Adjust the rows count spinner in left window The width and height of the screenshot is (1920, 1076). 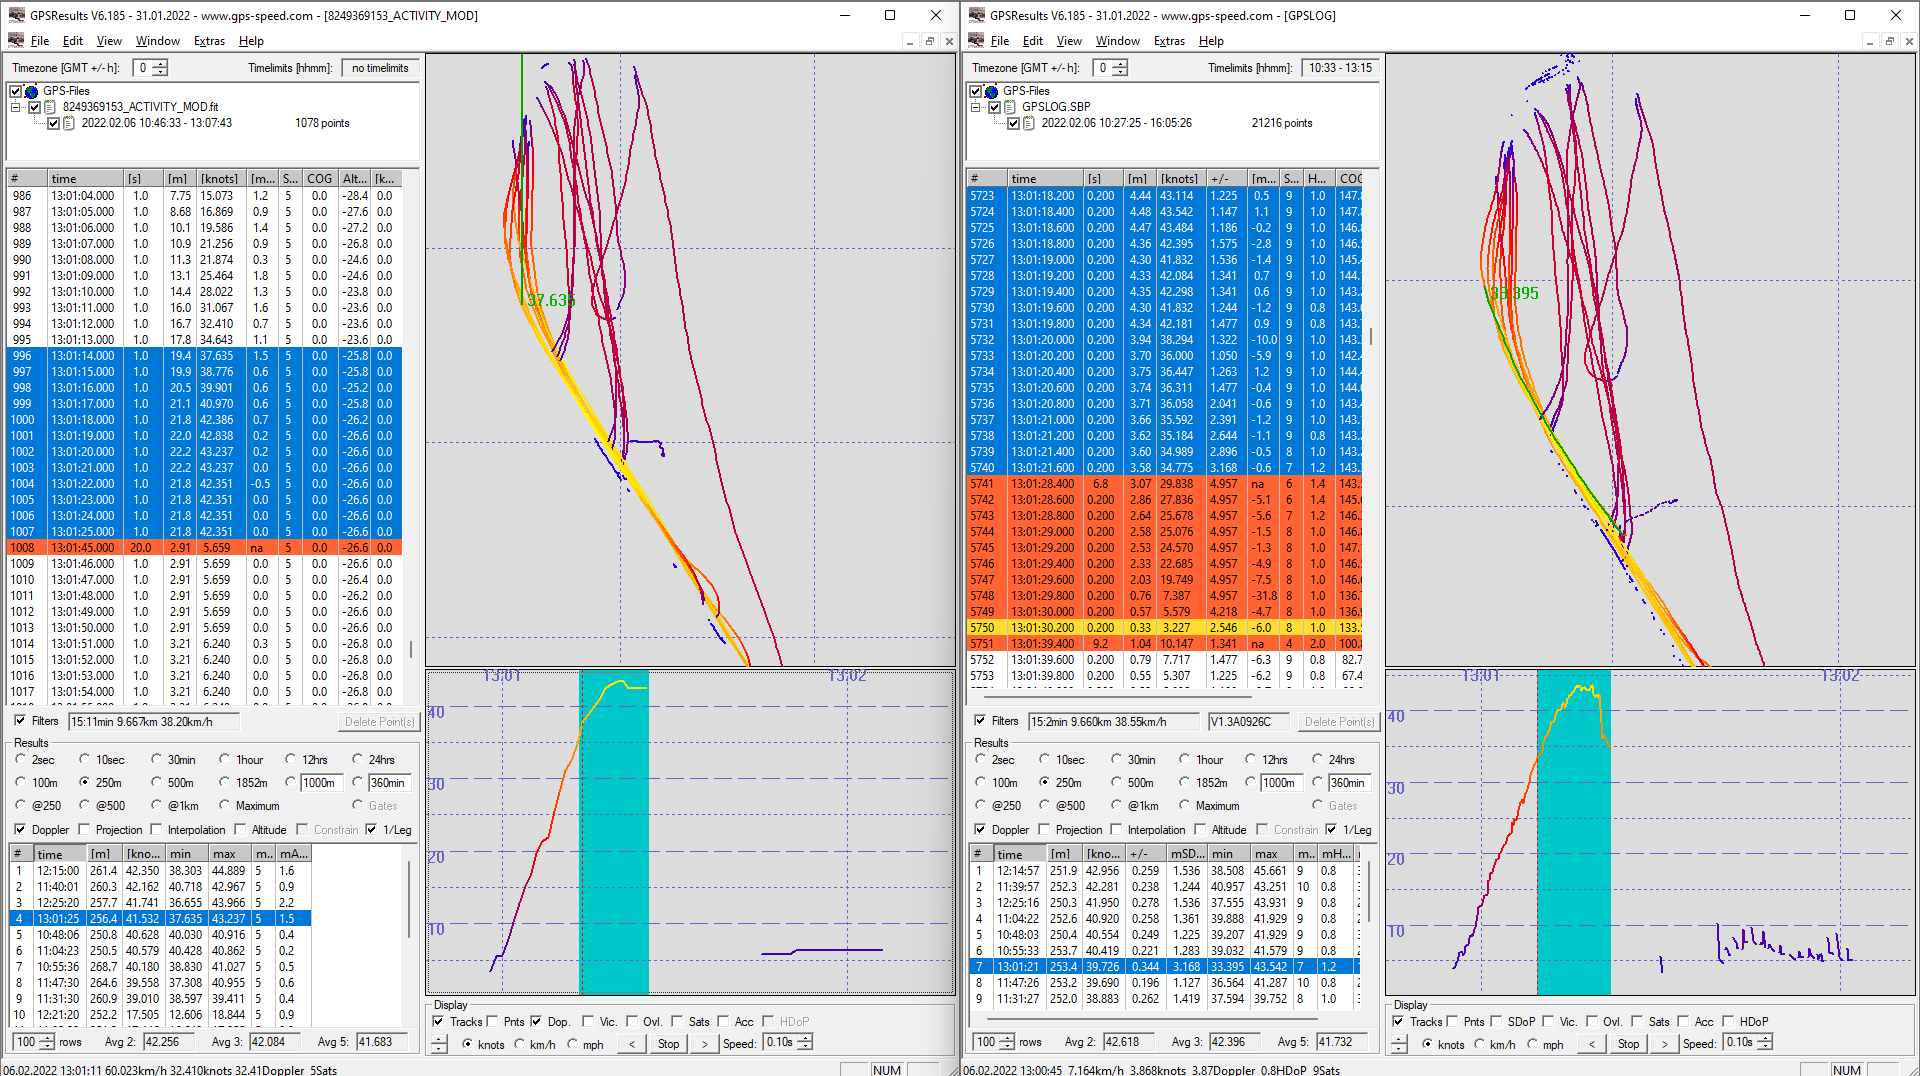click(46, 1042)
